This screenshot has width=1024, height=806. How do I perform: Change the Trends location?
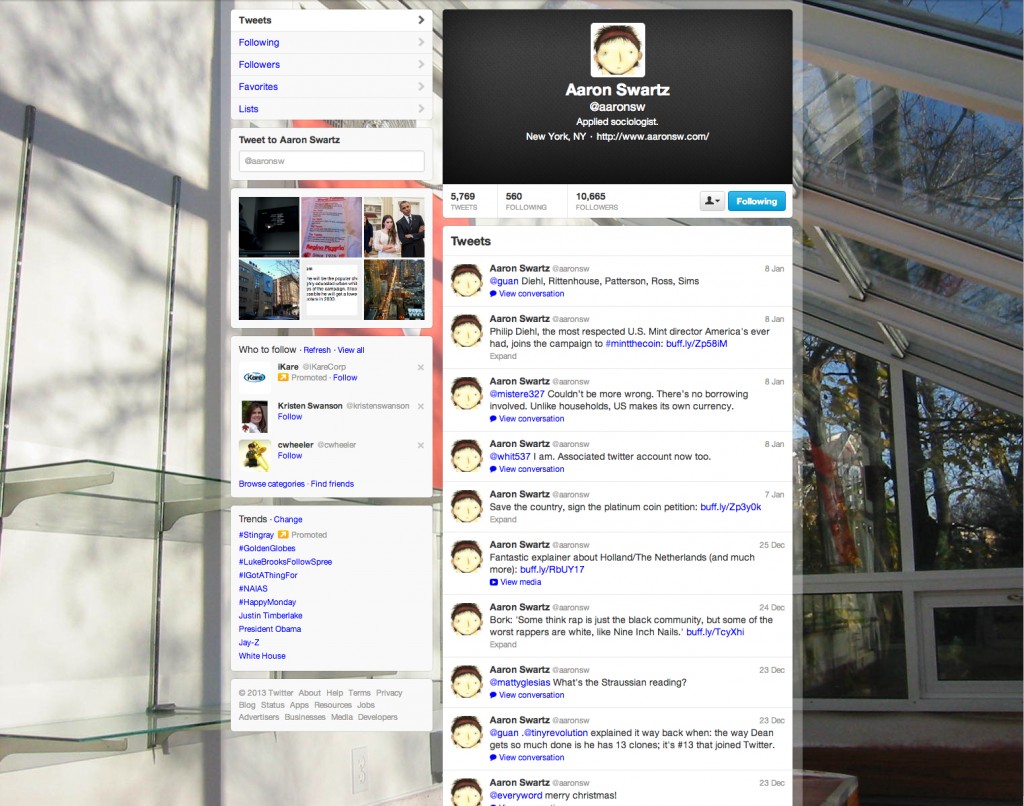click(288, 519)
